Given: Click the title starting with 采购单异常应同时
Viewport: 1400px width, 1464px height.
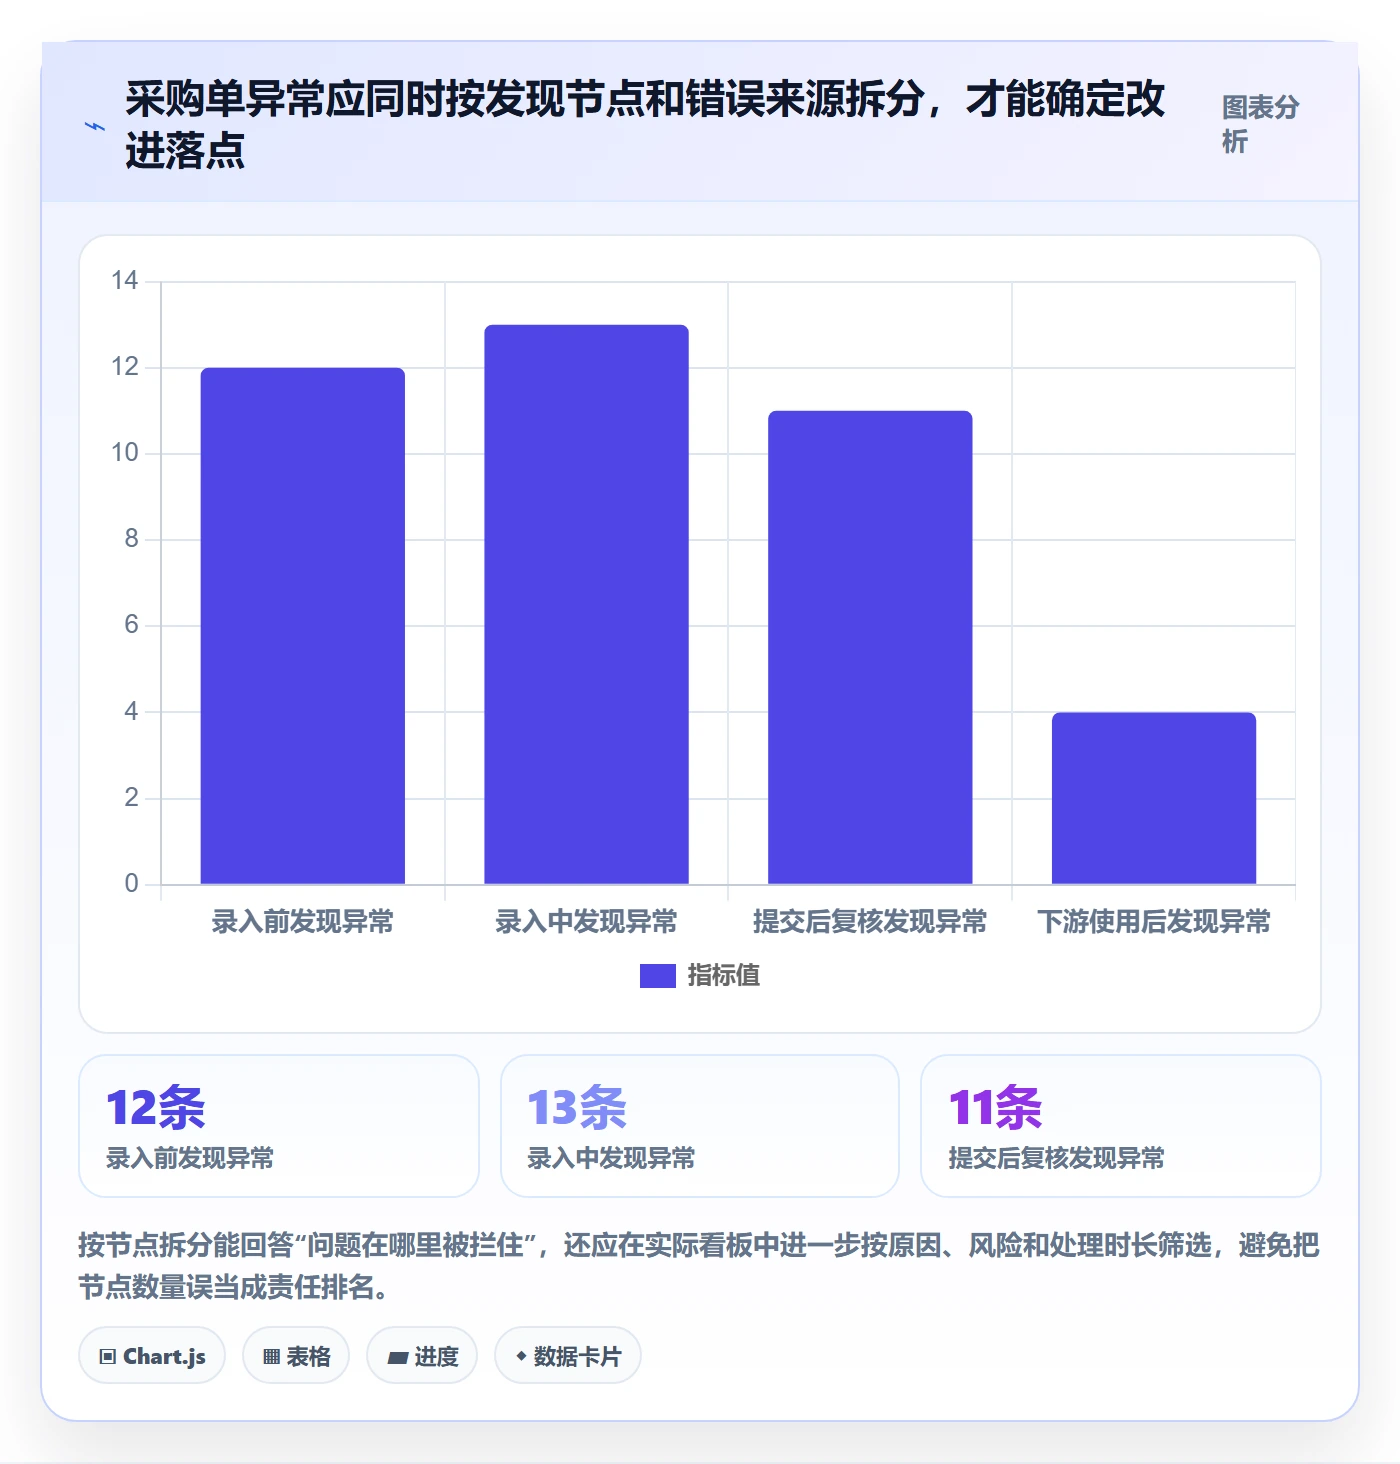Looking at the screenshot, I should coord(645,125).
